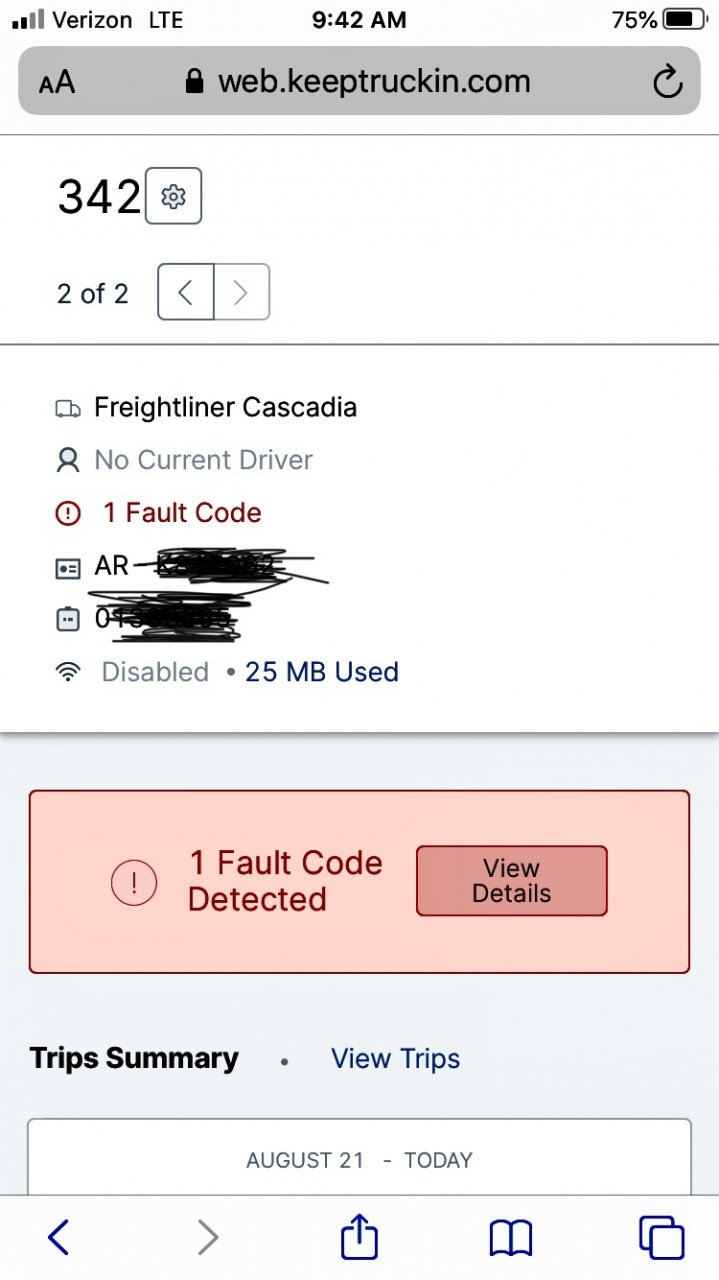Select the AUGUST 21 - TODAY date range
Viewport: 719px width, 1280px height.
click(359, 1160)
